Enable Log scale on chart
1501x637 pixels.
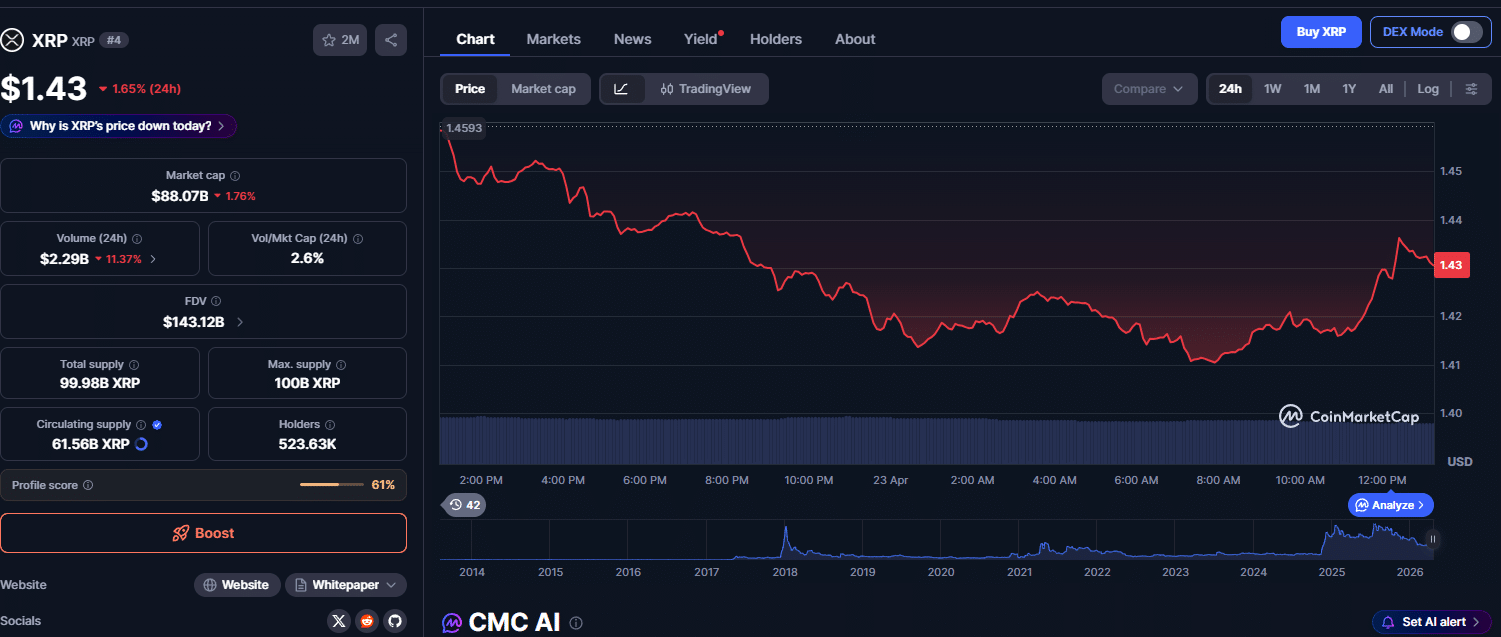coord(1427,89)
